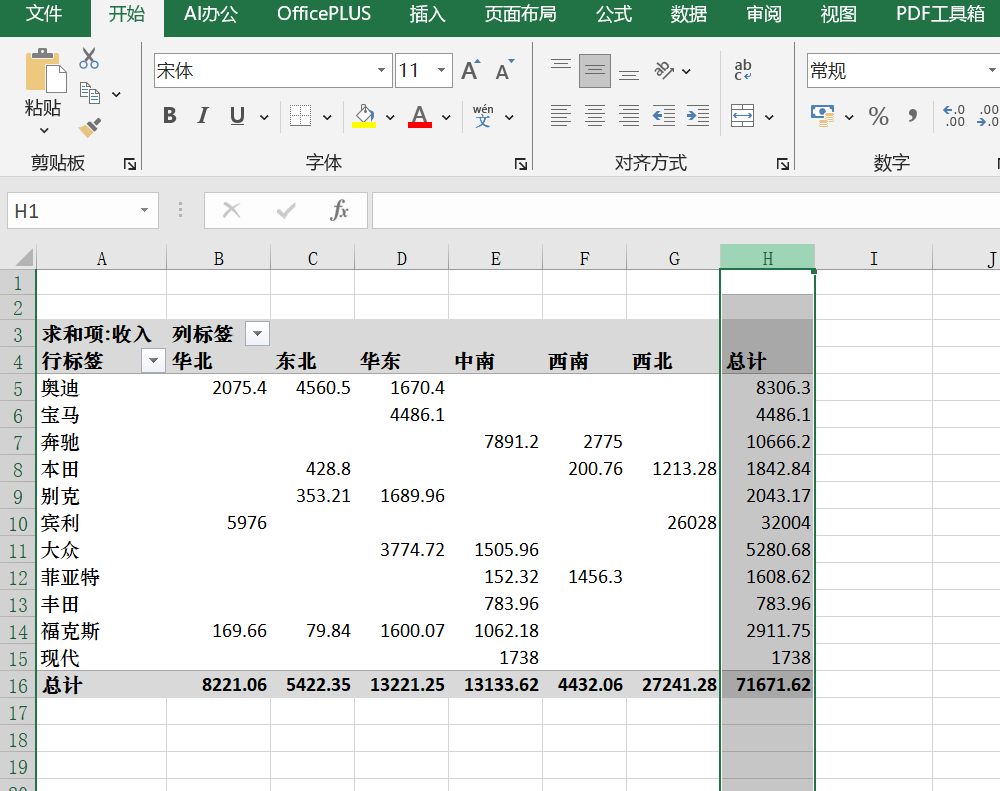
Task: Select column H header
Action: pyautogui.click(x=767, y=258)
